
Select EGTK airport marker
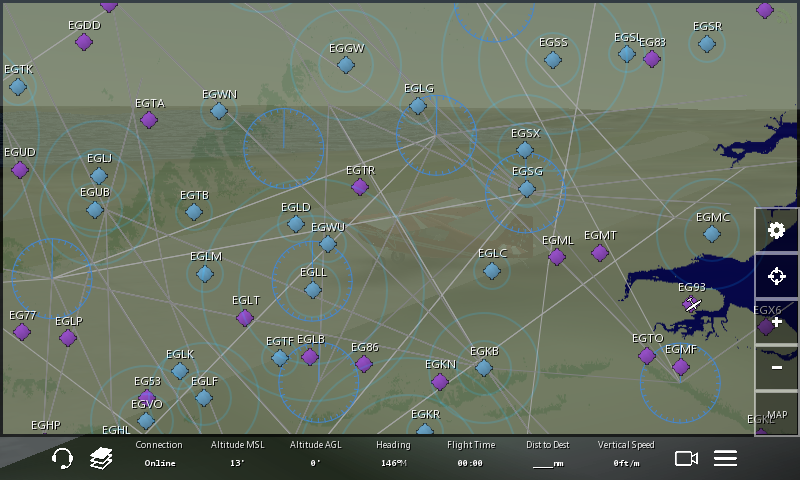coord(18,87)
